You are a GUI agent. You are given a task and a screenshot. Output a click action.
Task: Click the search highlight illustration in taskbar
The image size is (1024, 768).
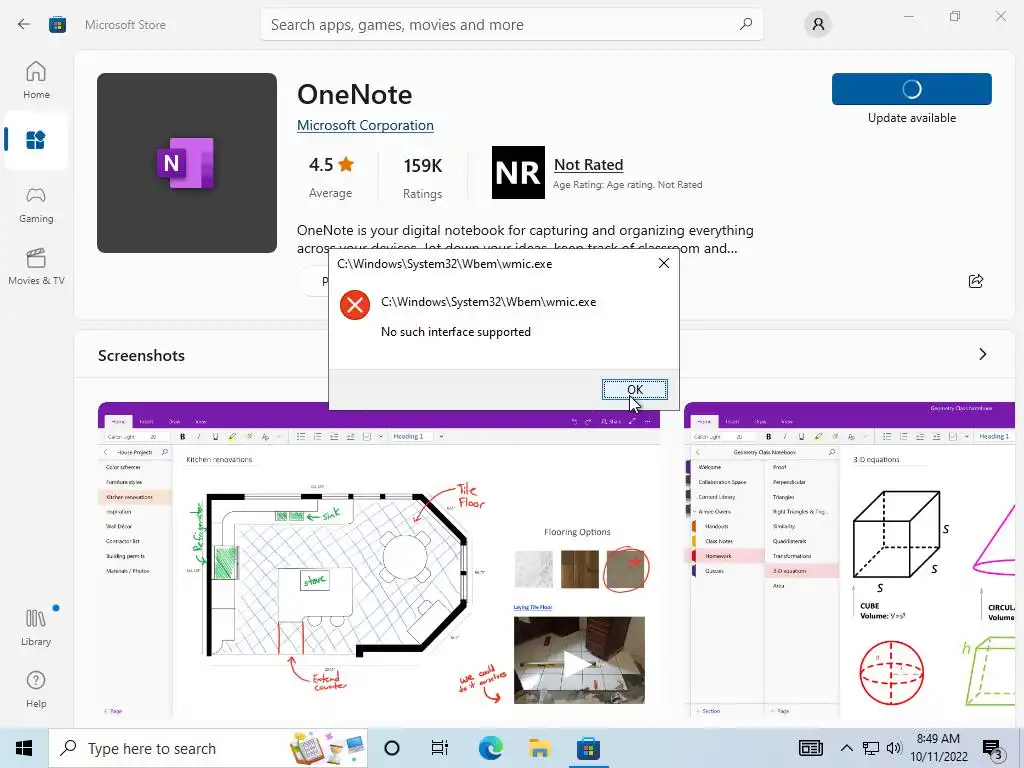coord(328,748)
